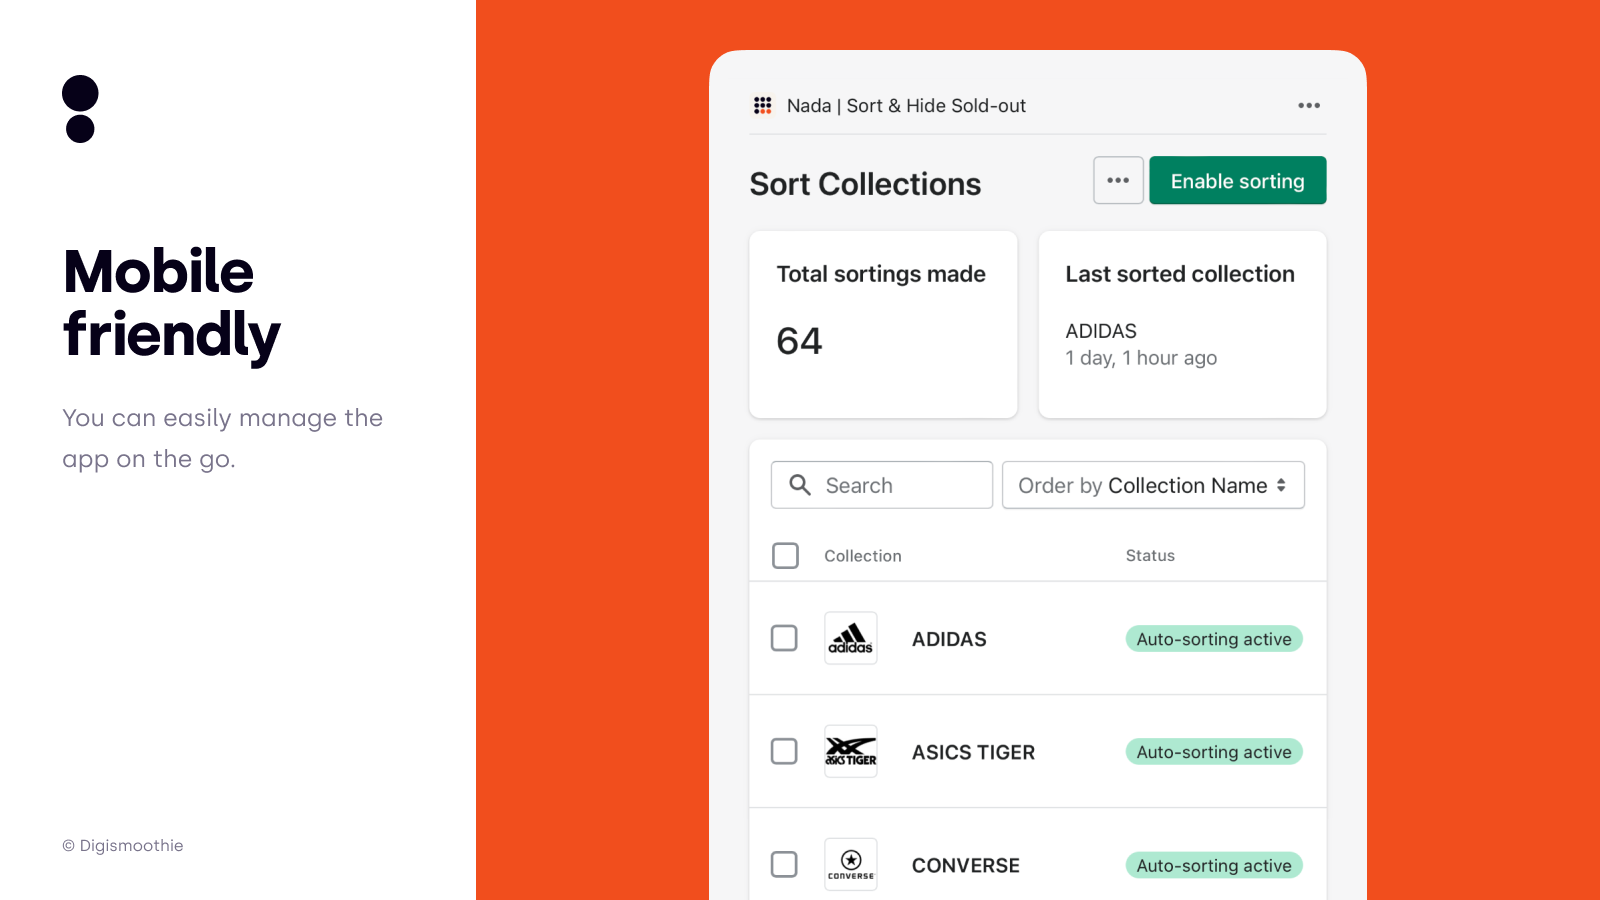Screen dimensions: 1600x900
Task: Click the Digismoothie two-dot logo
Action: pos(80,109)
